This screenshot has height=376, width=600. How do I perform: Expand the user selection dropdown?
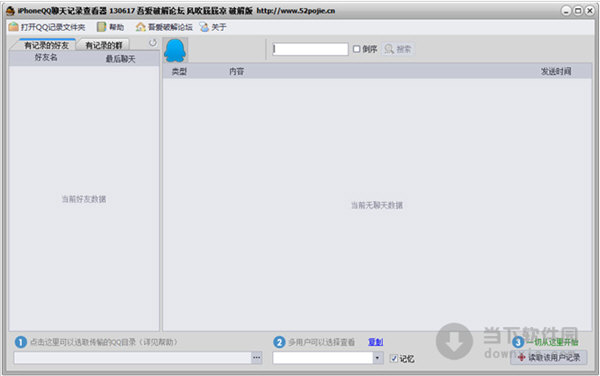point(377,358)
